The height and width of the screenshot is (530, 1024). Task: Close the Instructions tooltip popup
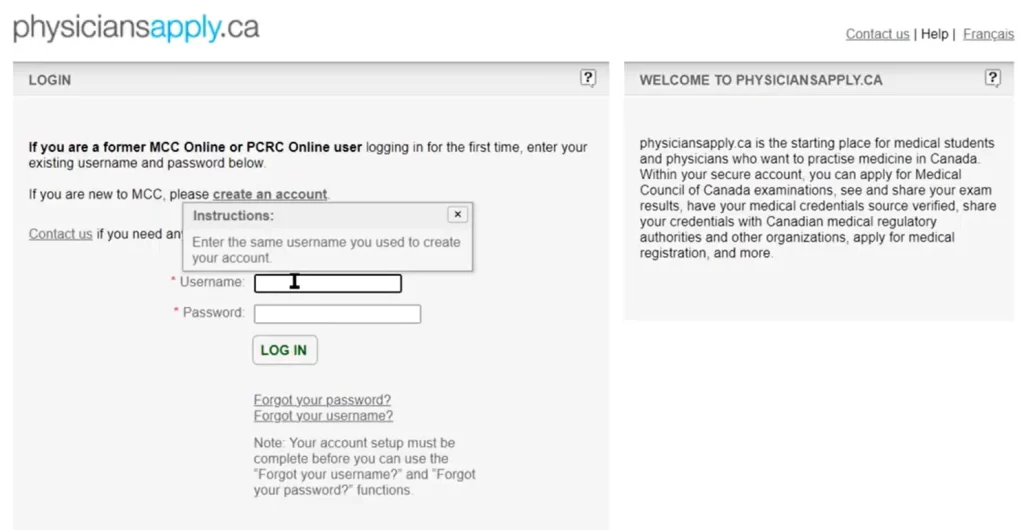point(457,215)
